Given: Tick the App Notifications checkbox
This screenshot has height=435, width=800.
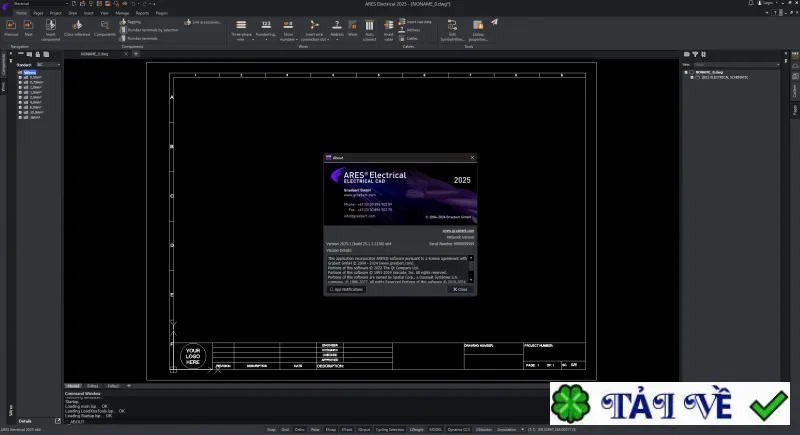Looking at the screenshot, I should 332,289.
